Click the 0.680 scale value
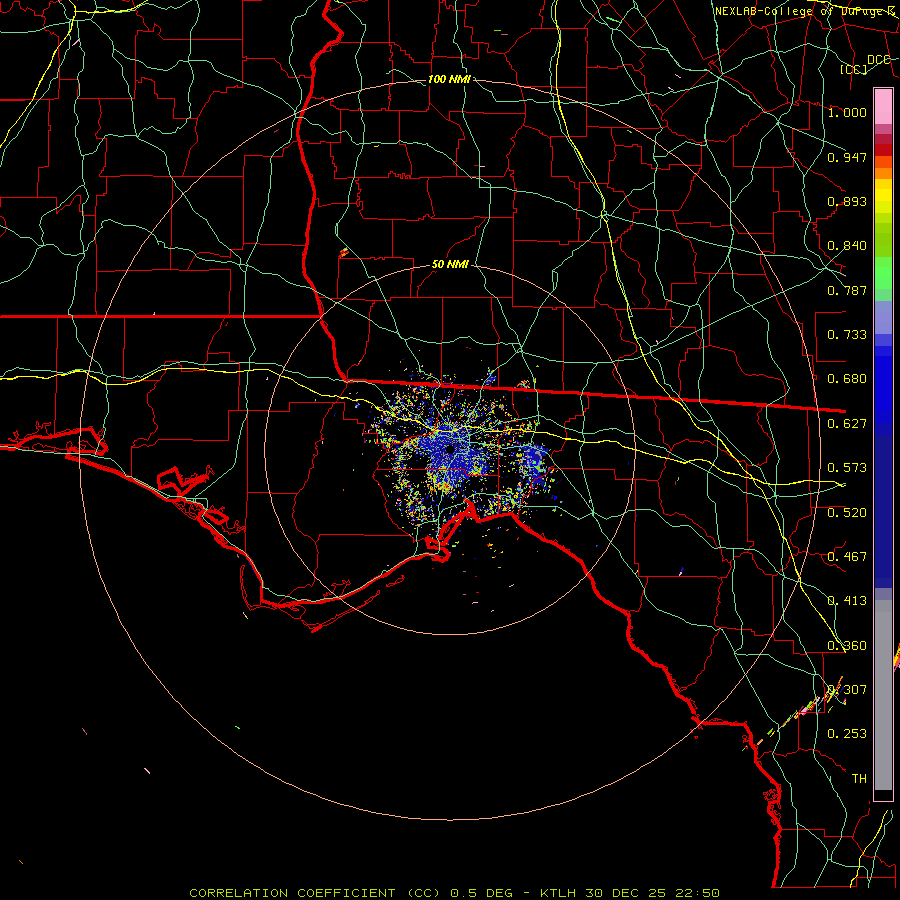Viewport: 900px width, 900px height. click(x=847, y=379)
